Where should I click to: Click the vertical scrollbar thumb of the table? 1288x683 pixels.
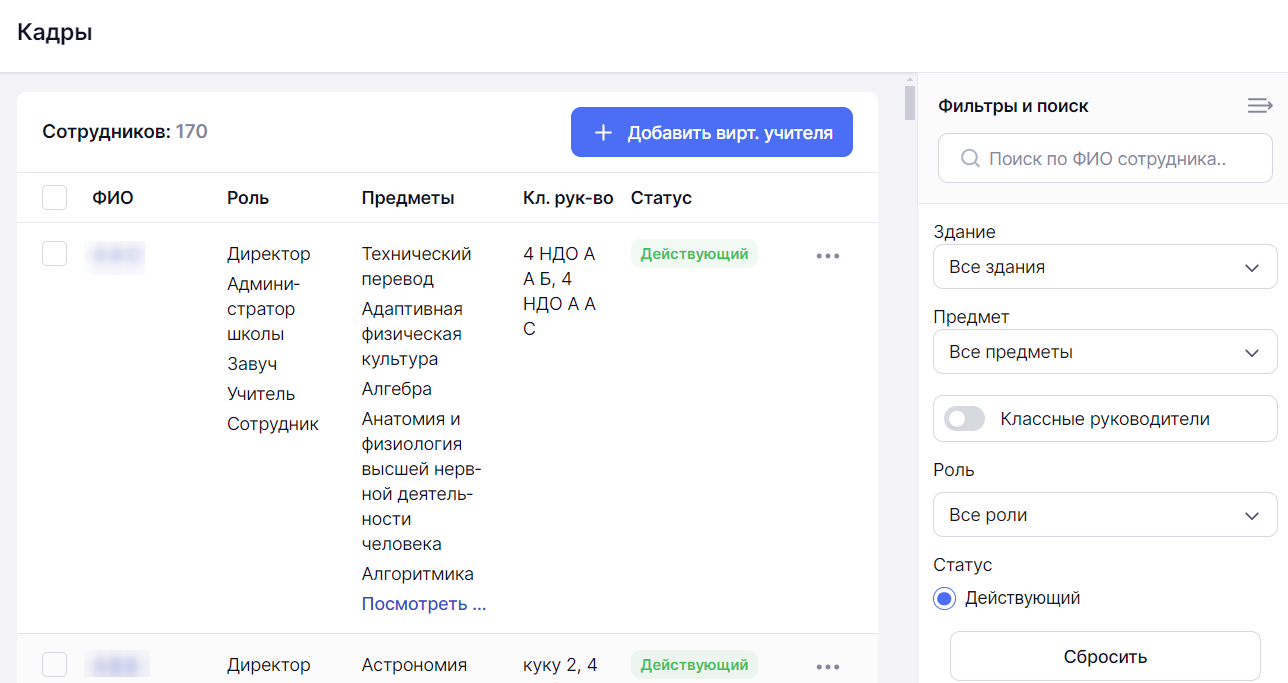click(910, 103)
